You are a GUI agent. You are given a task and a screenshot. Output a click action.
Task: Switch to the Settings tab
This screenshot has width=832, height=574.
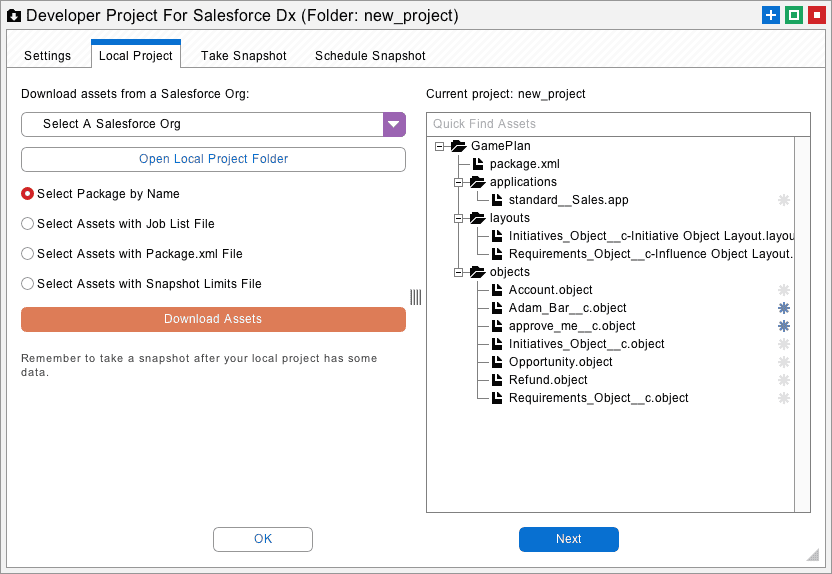[47, 56]
